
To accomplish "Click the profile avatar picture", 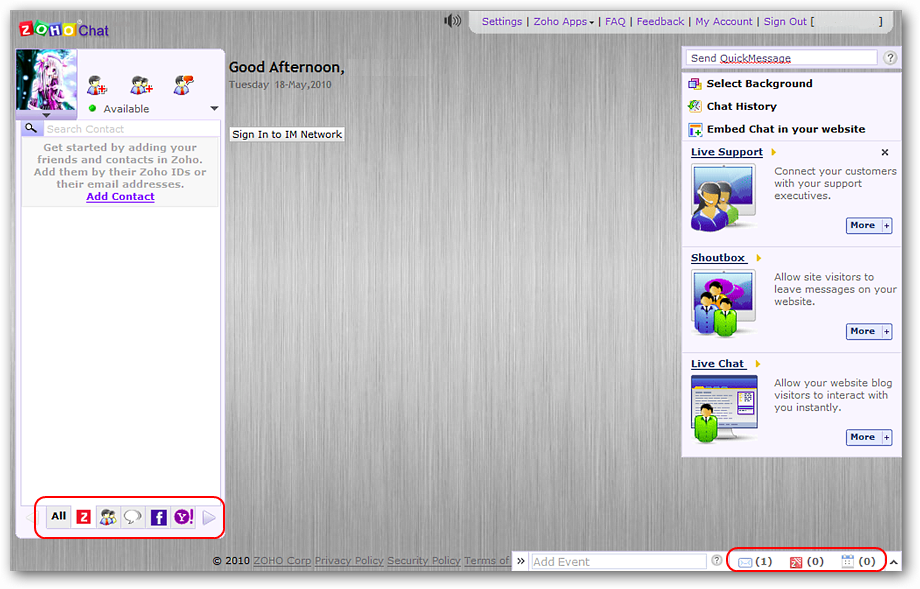I will pos(46,80).
